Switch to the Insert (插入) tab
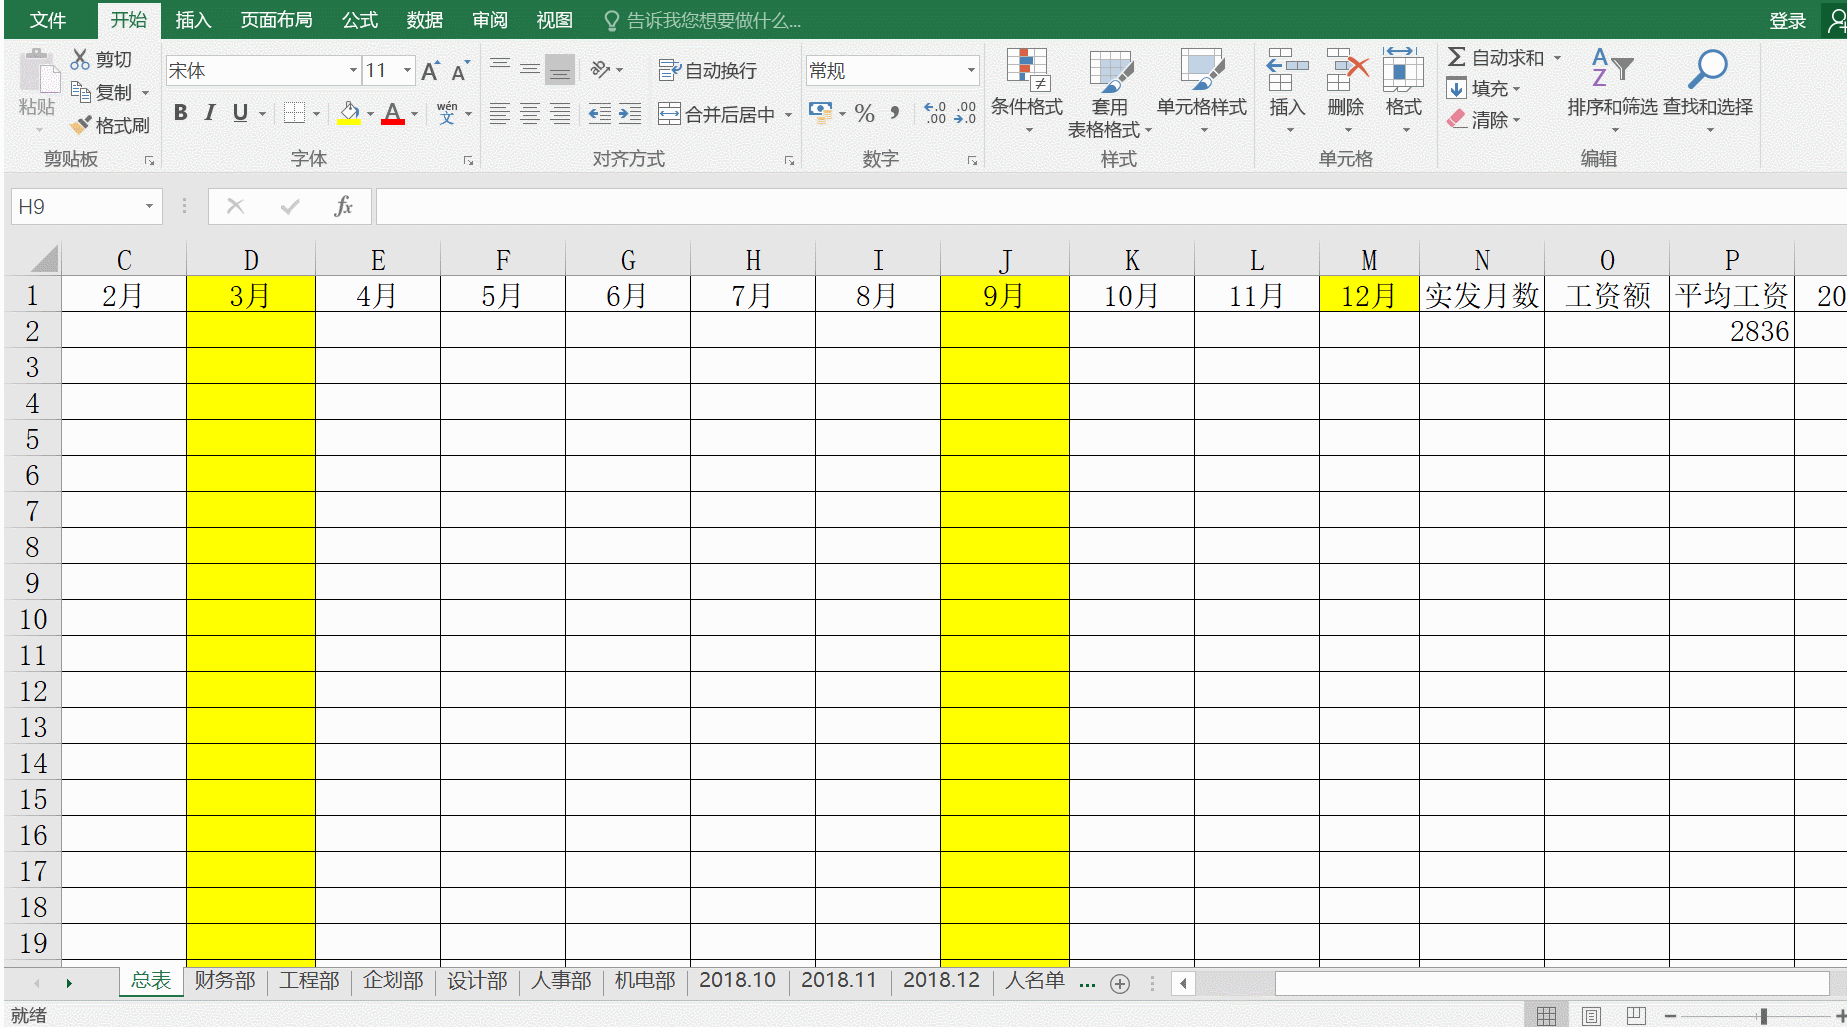This screenshot has width=1847, height=1027. pyautogui.click(x=193, y=20)
